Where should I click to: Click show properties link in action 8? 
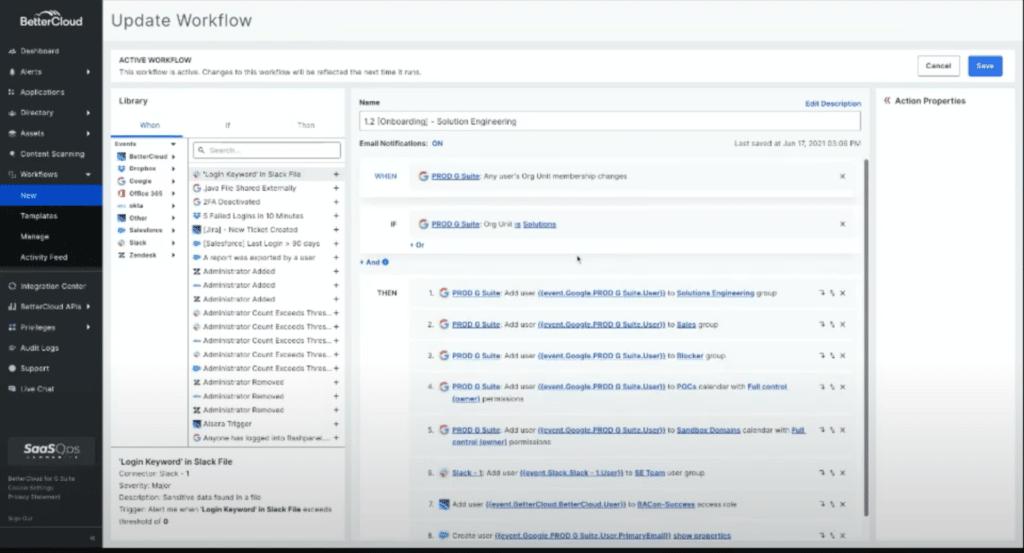click(x=702, y=536)
